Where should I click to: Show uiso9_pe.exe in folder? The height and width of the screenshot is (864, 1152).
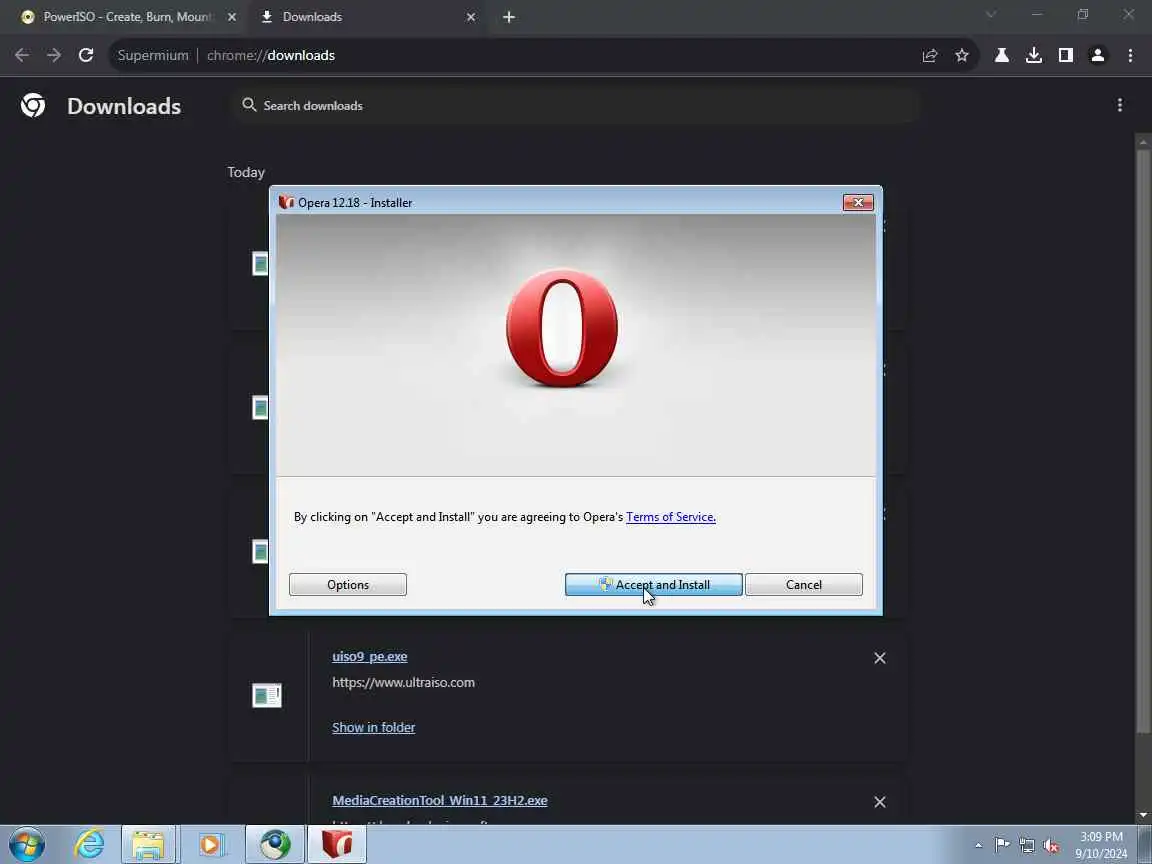(x=373, y=727)
